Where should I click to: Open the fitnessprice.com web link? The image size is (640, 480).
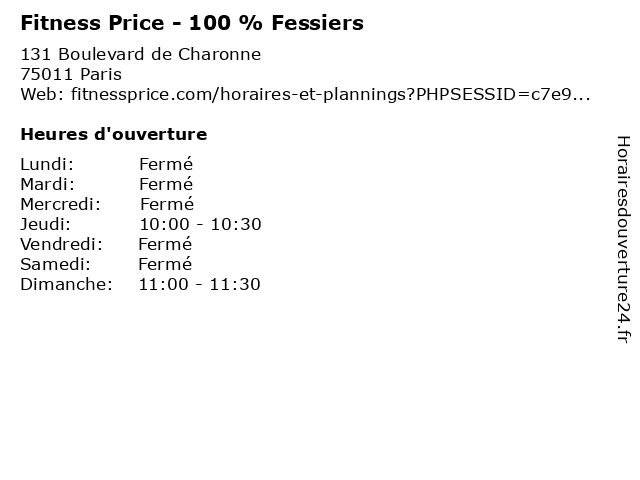(331, 95)
